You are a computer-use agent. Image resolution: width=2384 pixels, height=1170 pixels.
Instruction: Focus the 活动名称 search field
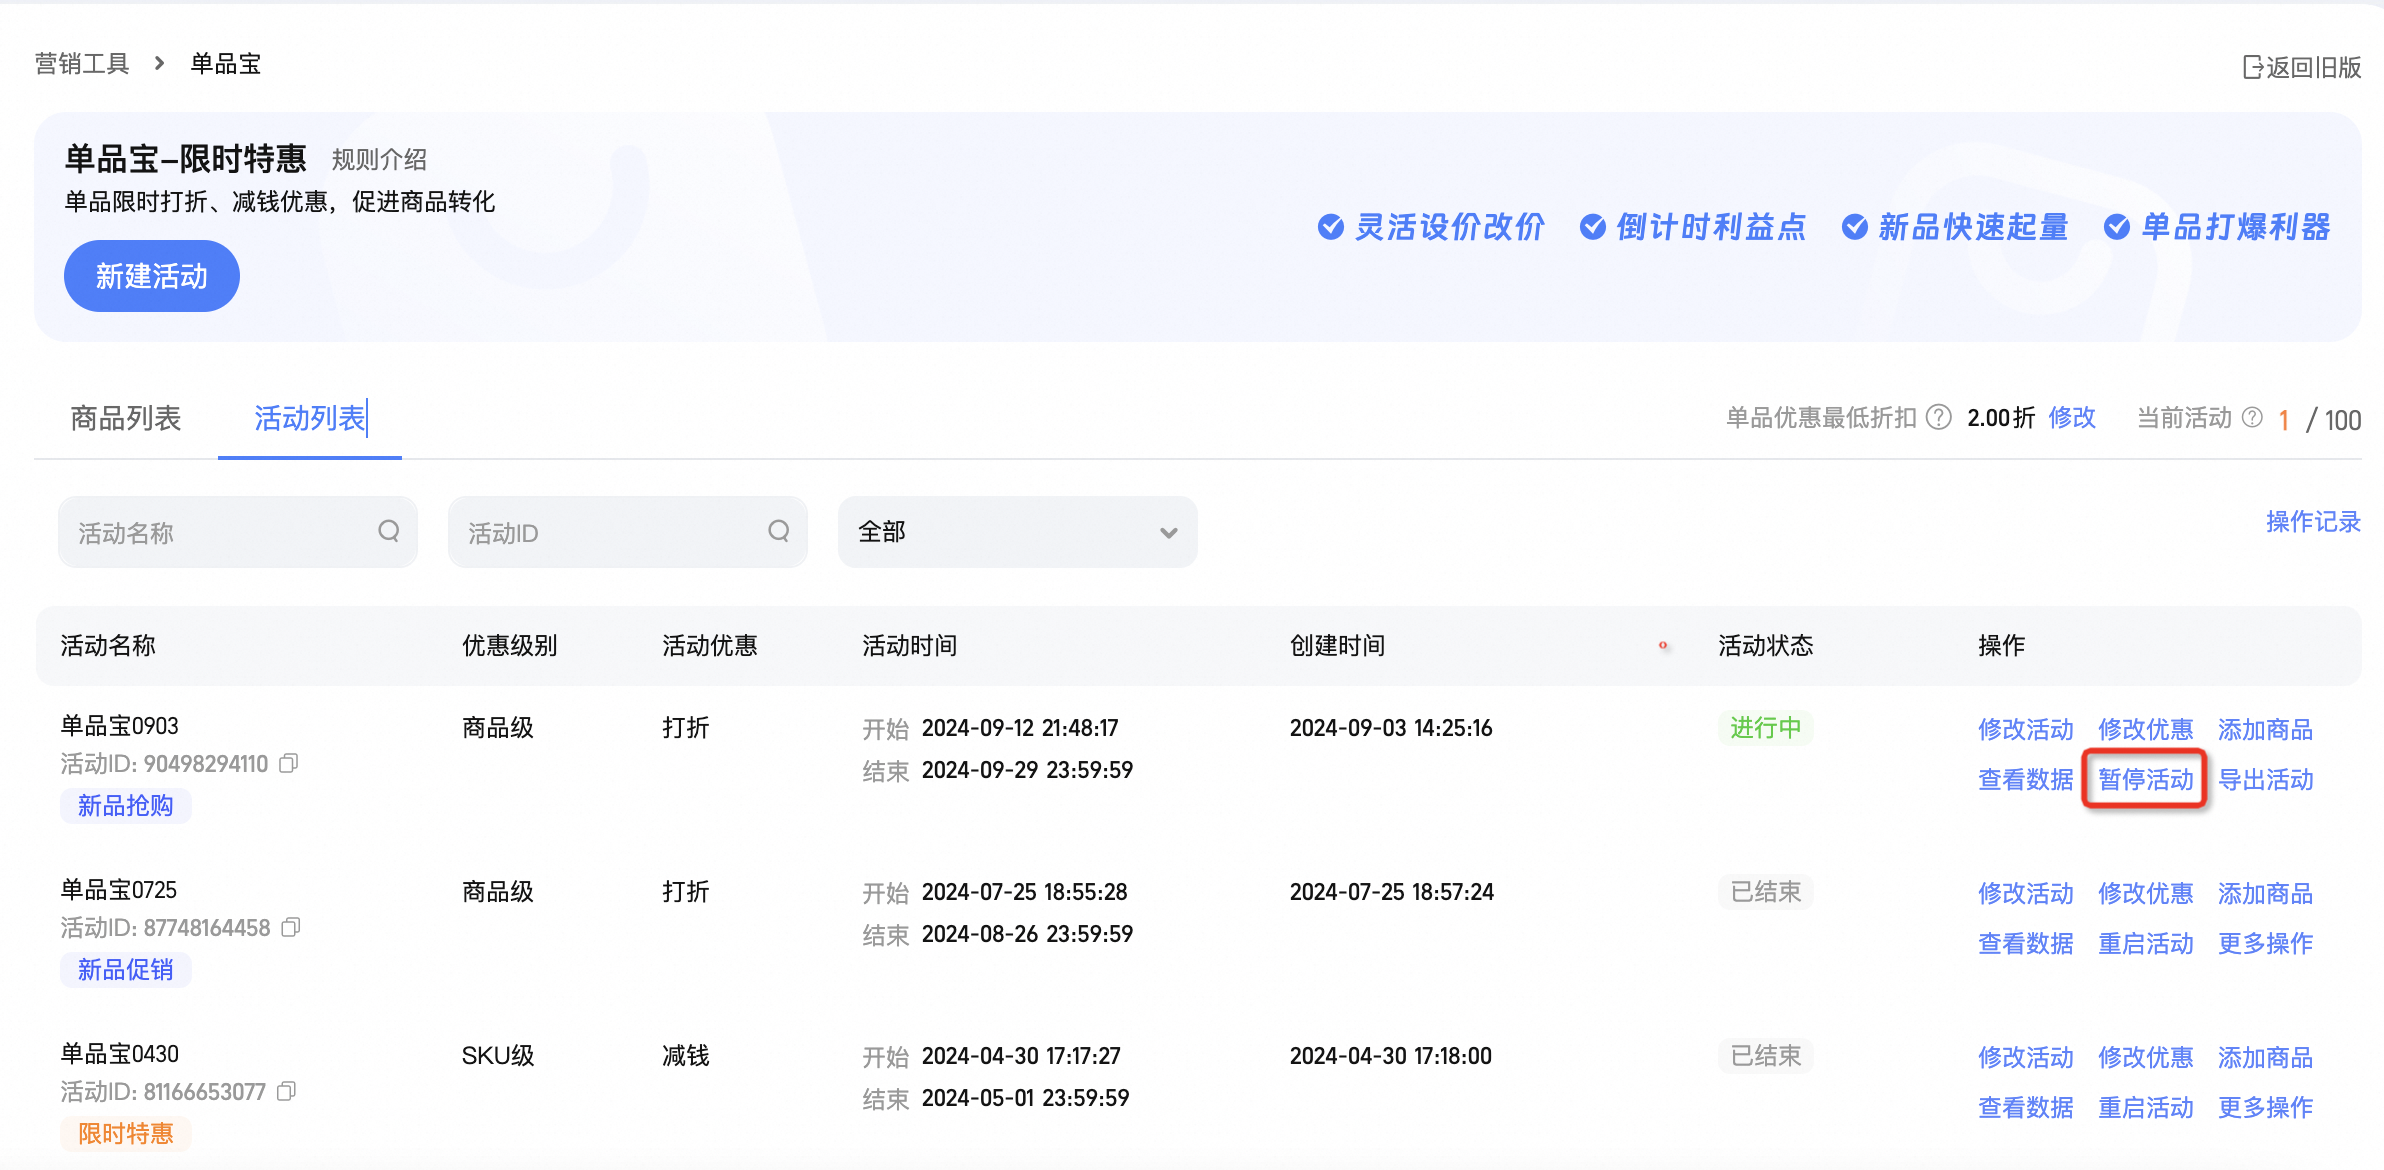[238, 532]
